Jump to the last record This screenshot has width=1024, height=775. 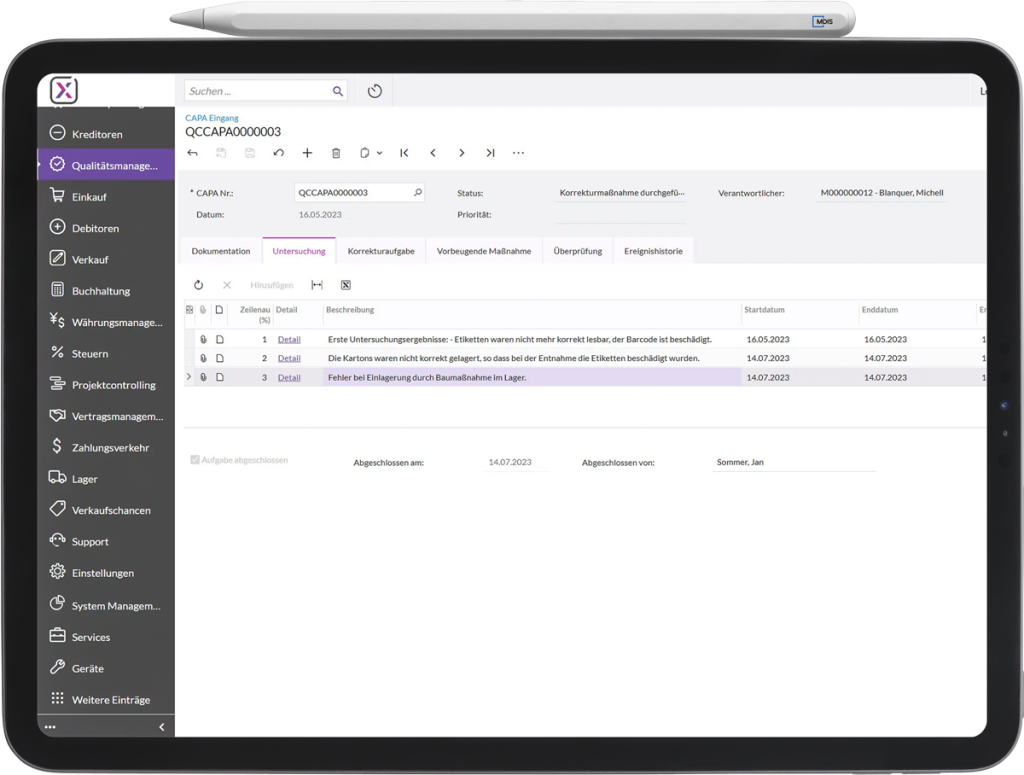click(490, 153)
